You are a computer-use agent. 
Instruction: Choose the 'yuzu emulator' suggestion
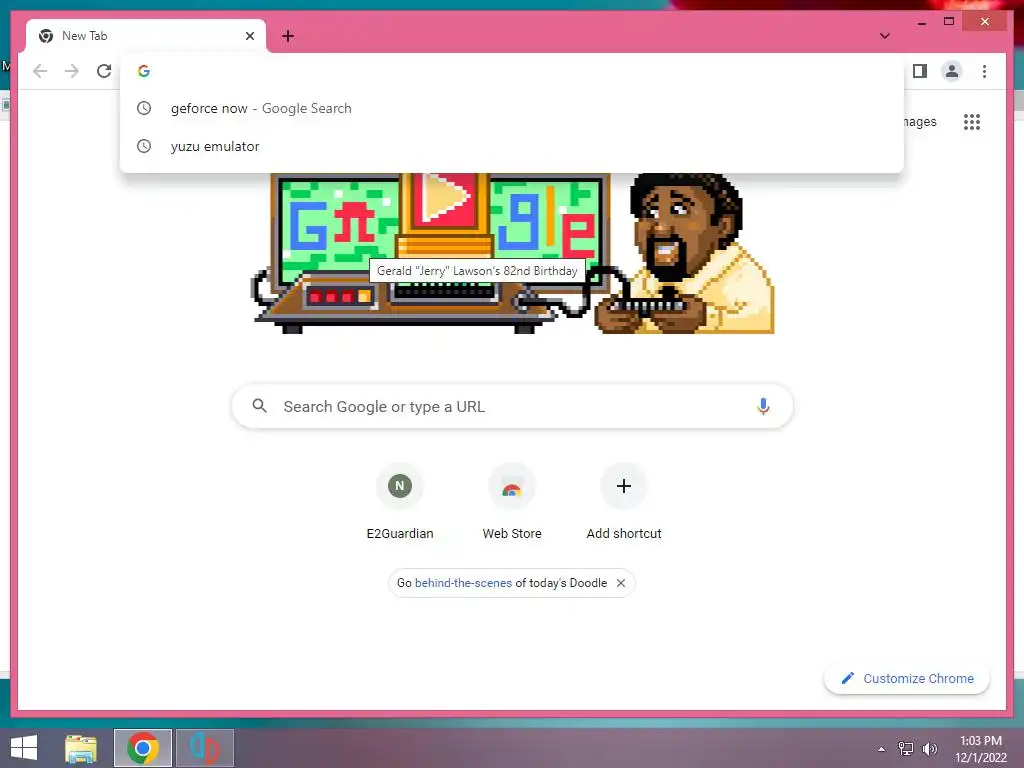[x=512, y=146]
